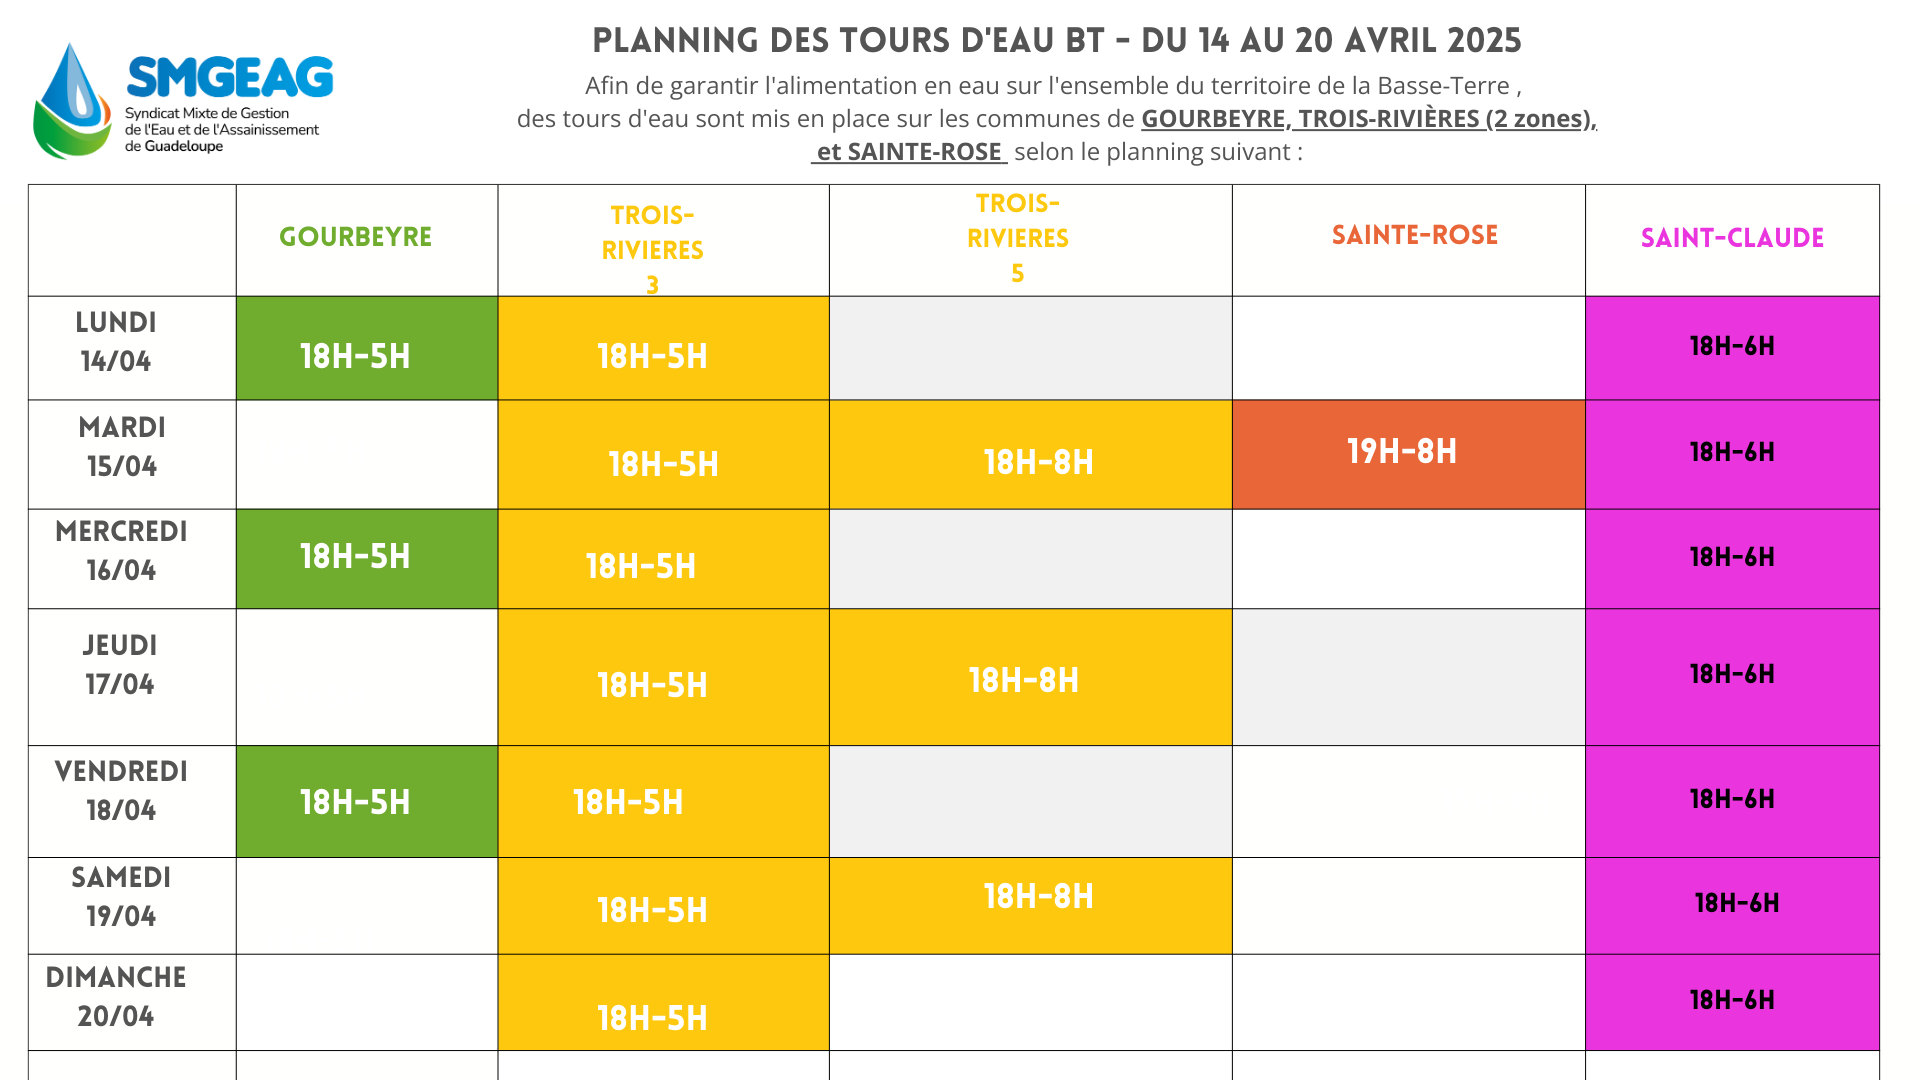Select the GOURBEYRE column header

[355, 238]
